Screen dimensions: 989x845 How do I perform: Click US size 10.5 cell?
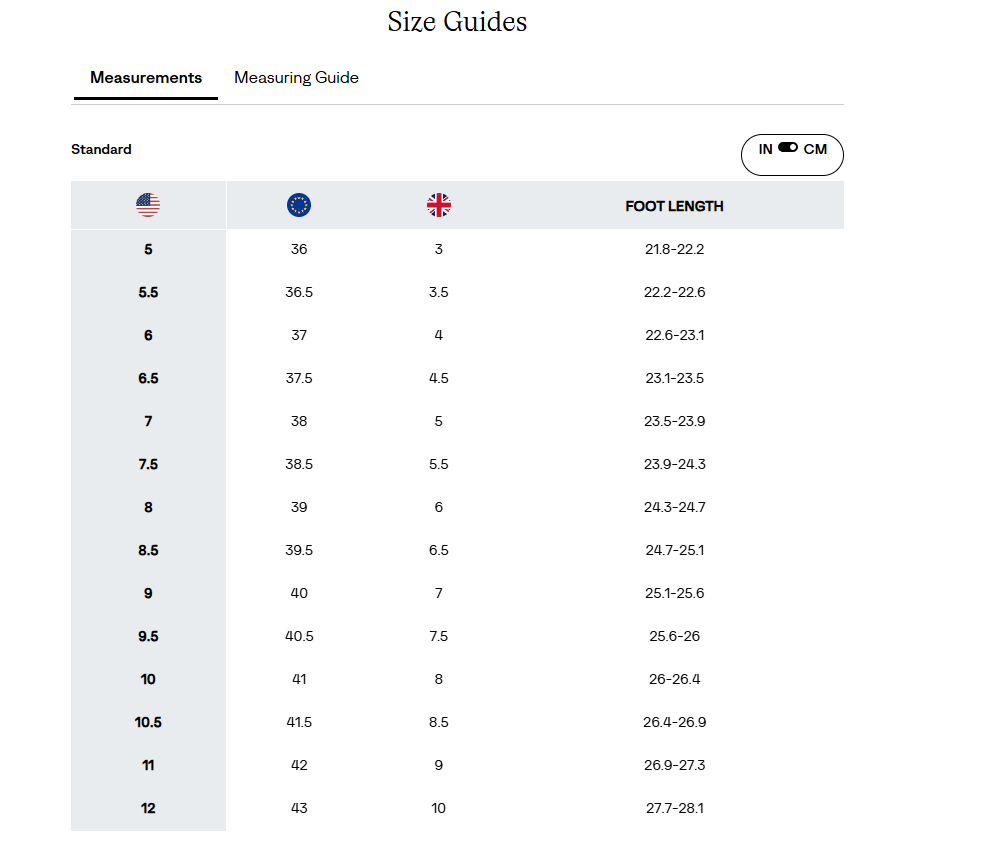(x=148, y=722)
